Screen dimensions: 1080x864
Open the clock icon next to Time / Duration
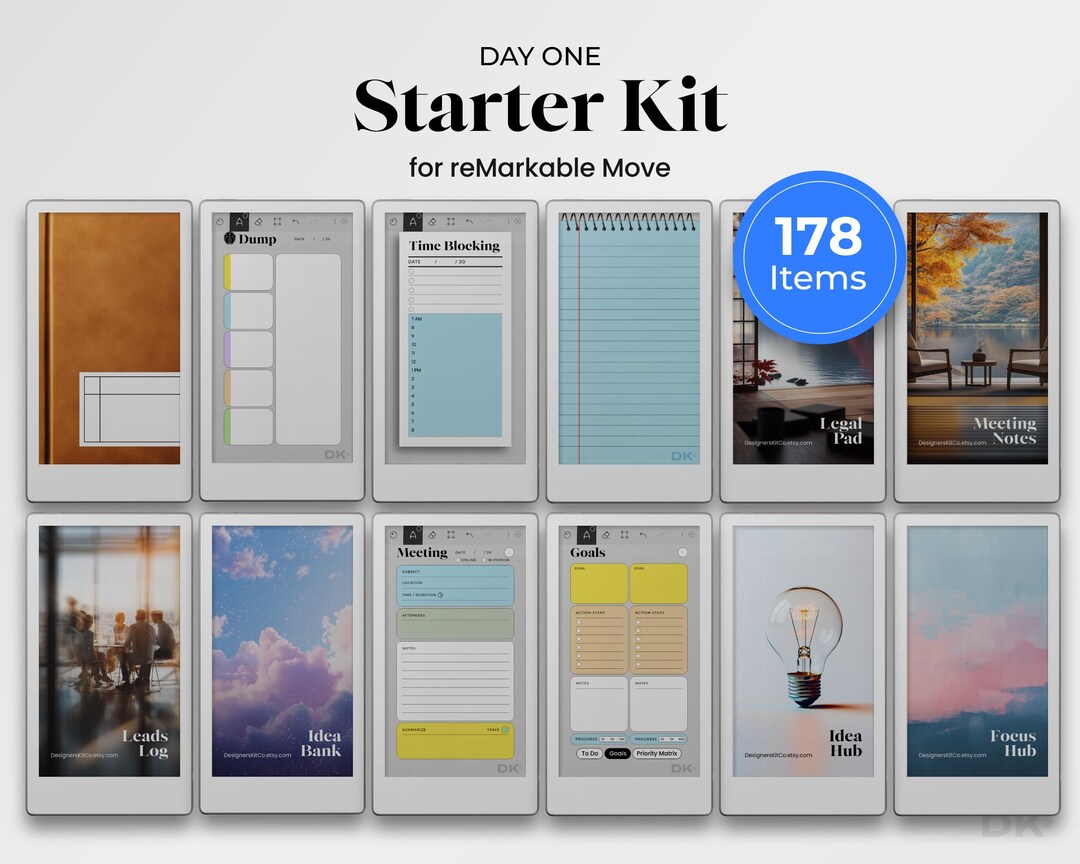coord(441,595)
